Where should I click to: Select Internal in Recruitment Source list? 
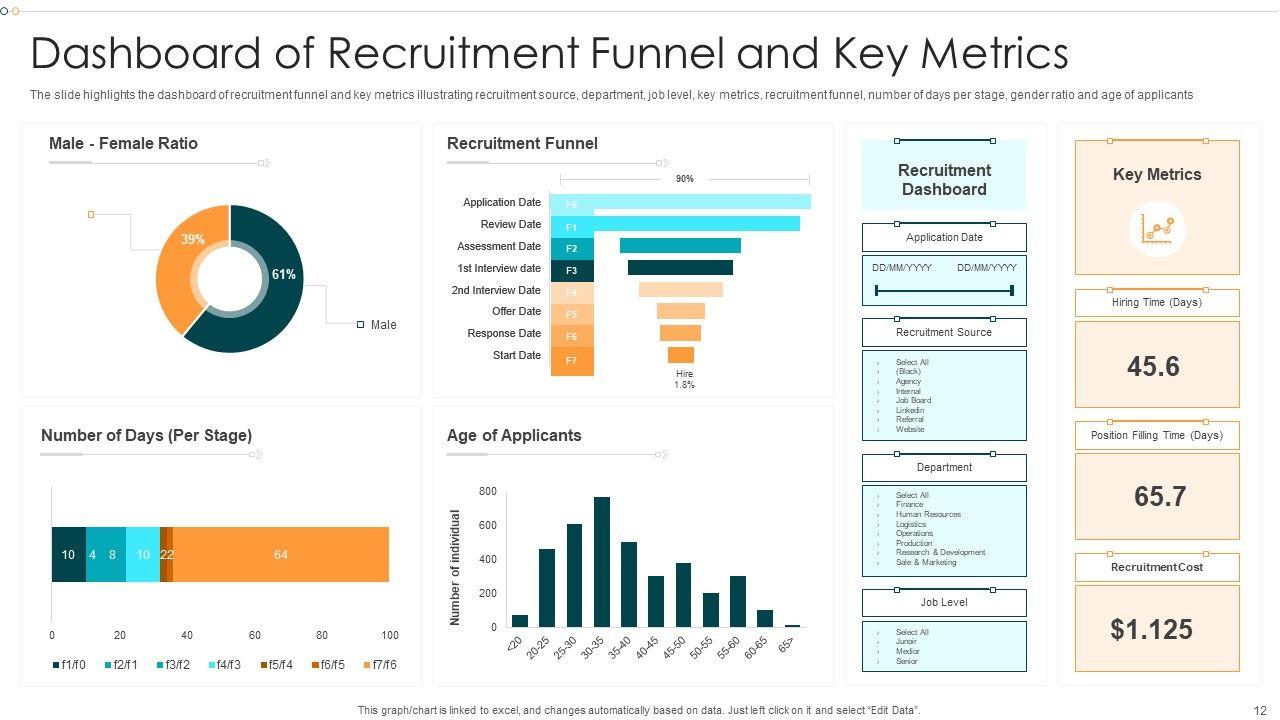coord(908,391)
